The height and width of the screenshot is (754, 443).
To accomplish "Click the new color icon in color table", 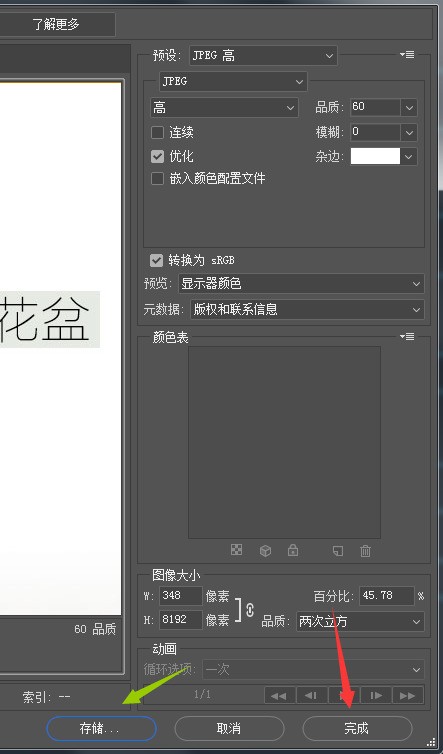I will (x=338, y=551).
